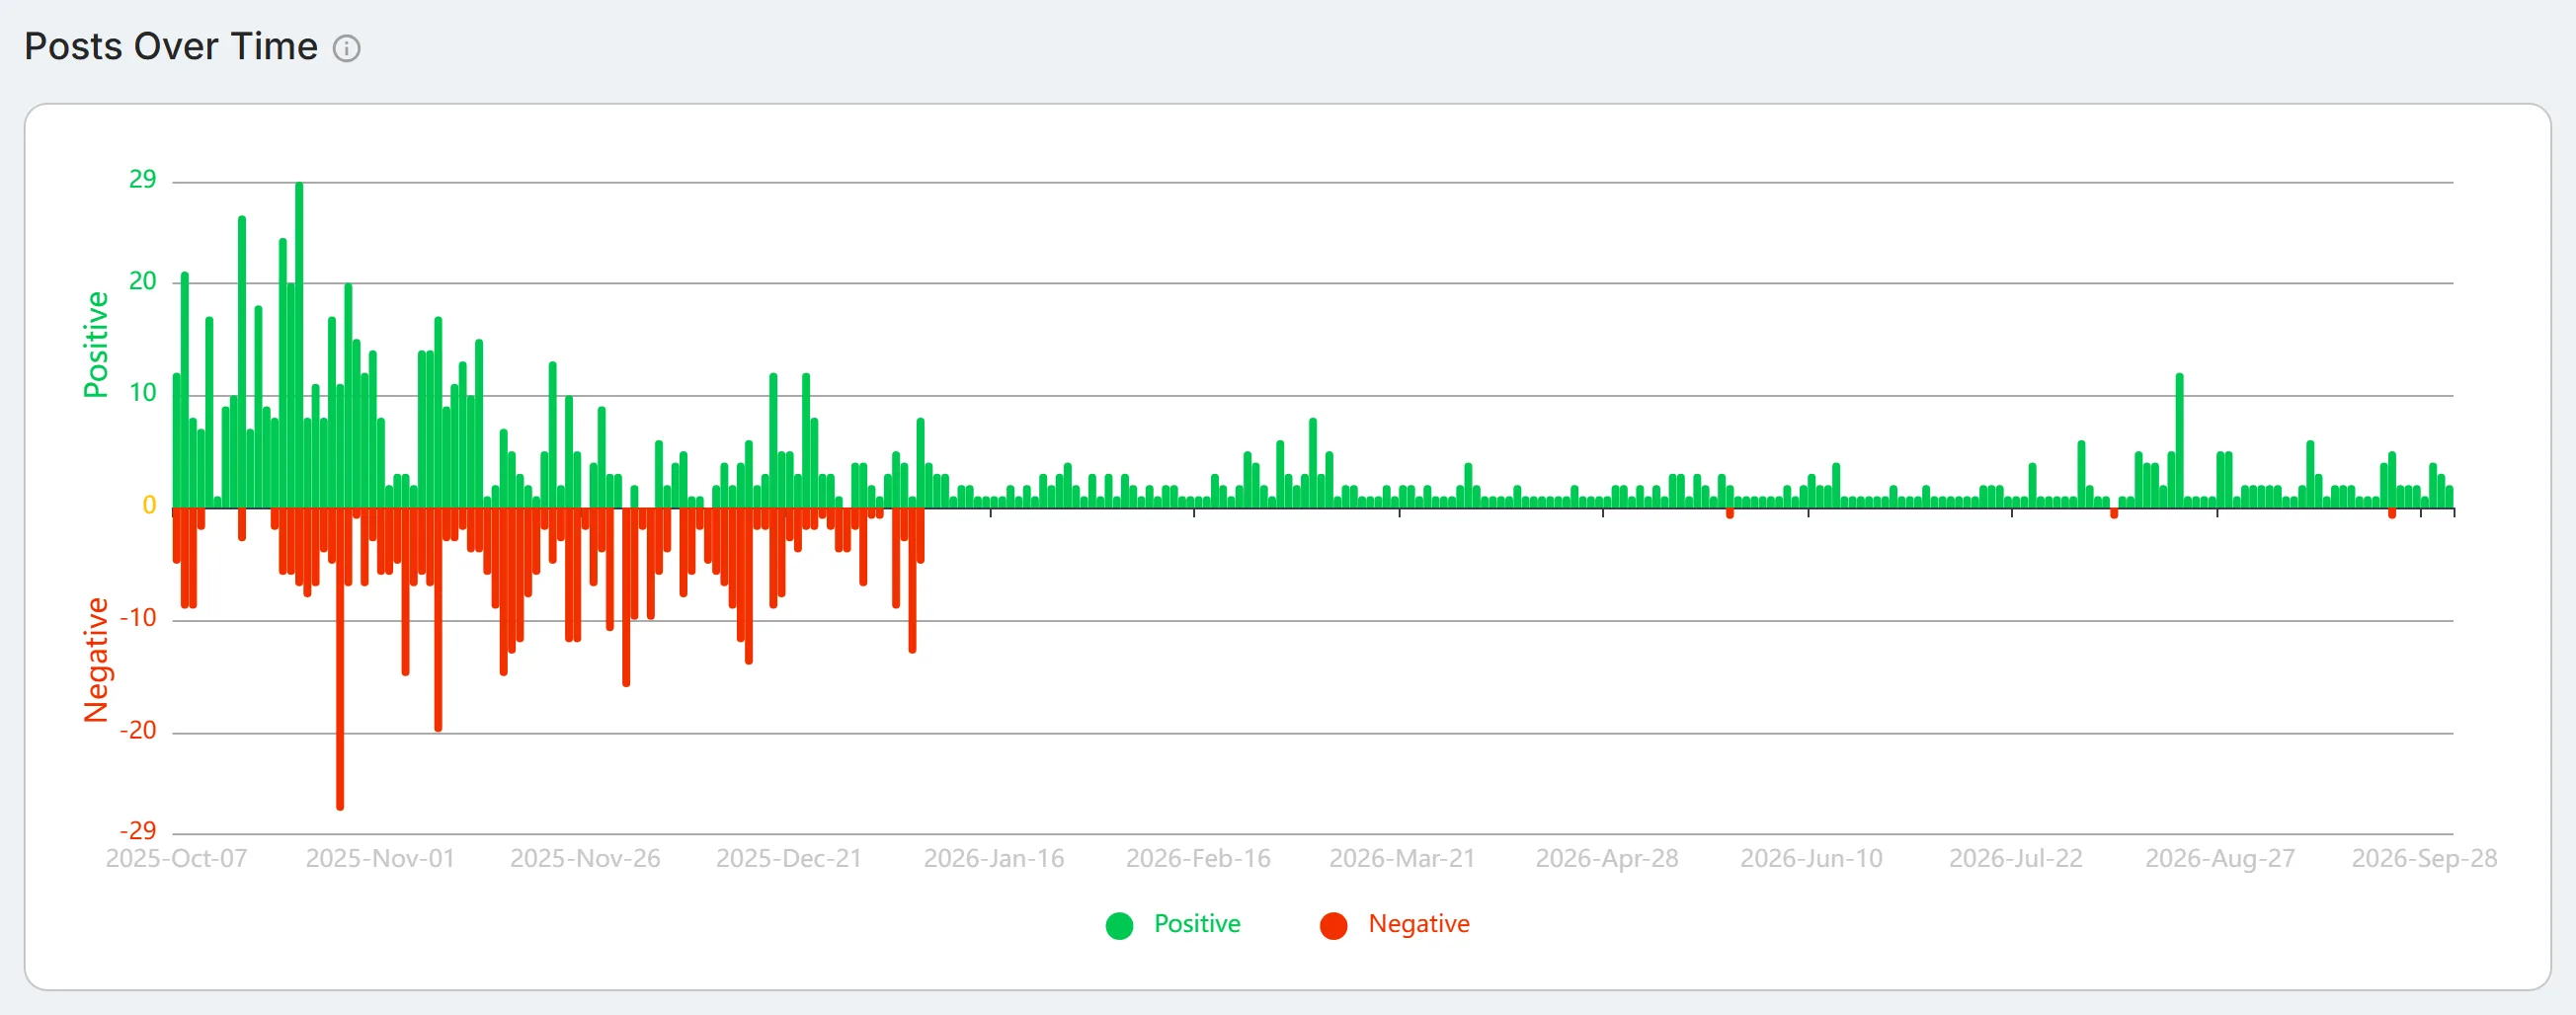Click the green Positive legend dot
This screenshot has width=2576, height=1015.
coord(1119,925)
